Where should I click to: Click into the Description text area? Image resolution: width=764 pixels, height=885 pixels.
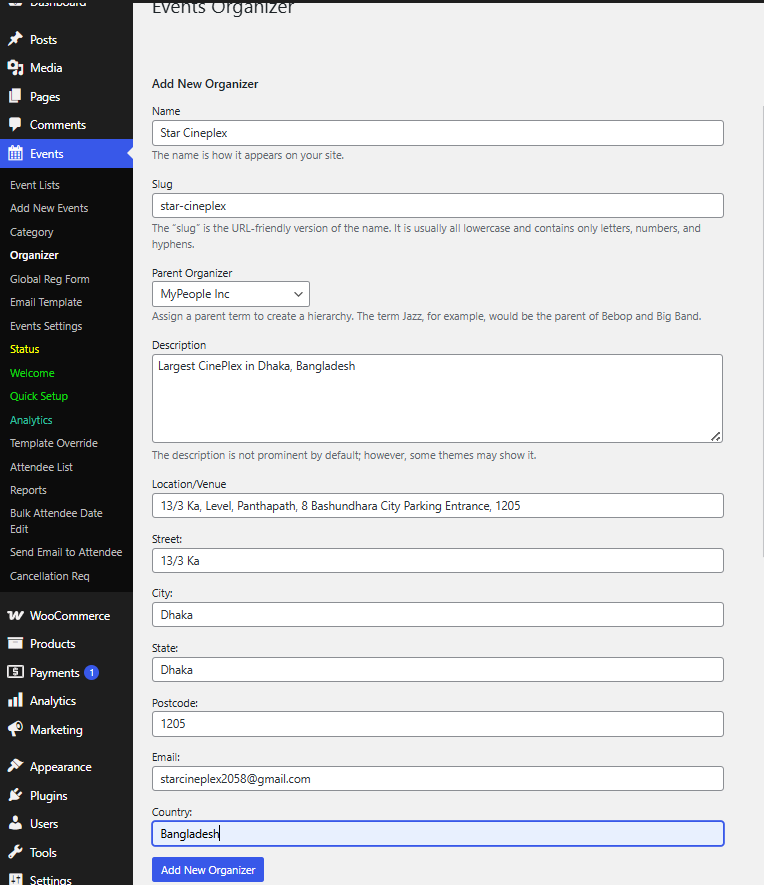437,398
